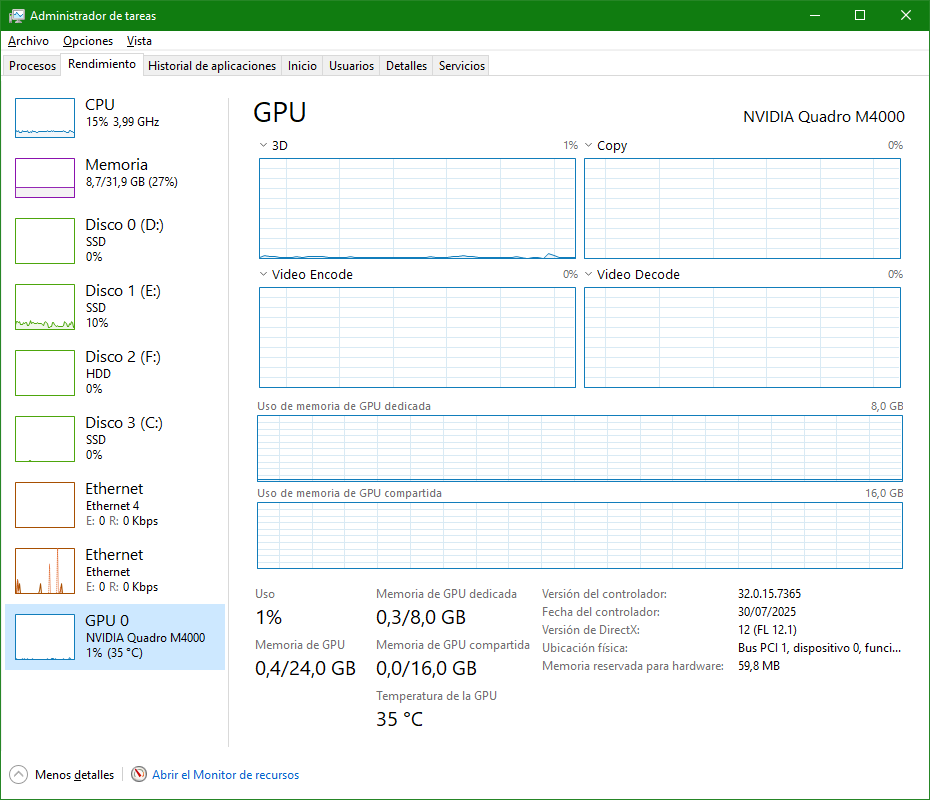Click the Task Manager app icon in title bar
Viewport: 930px width, 800px height.
click(17, 16)
